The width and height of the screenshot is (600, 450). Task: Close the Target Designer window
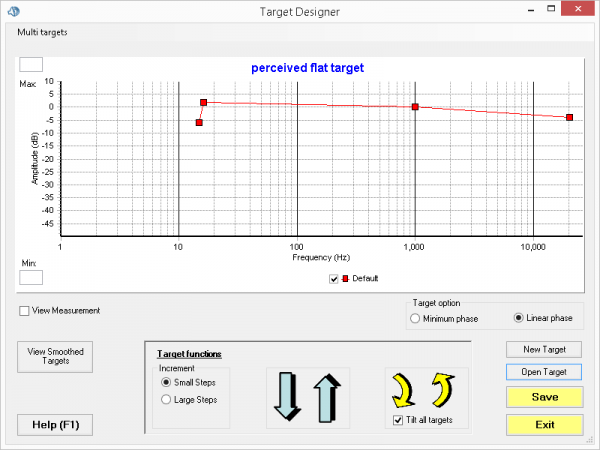pyautogui.click(x=578, y=8)
